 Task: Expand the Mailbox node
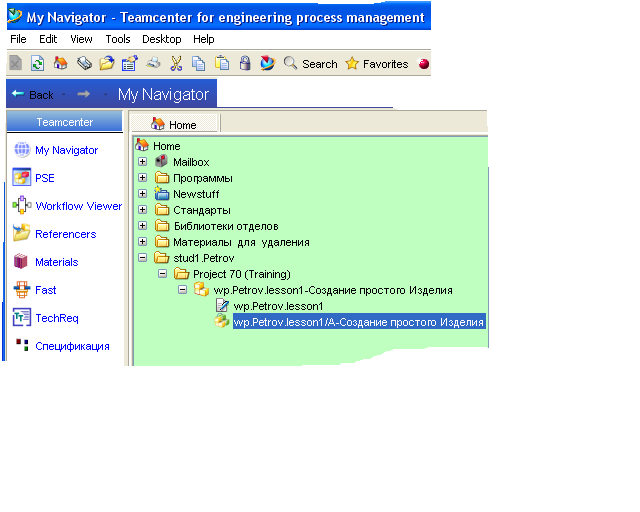tap(142, 162)
